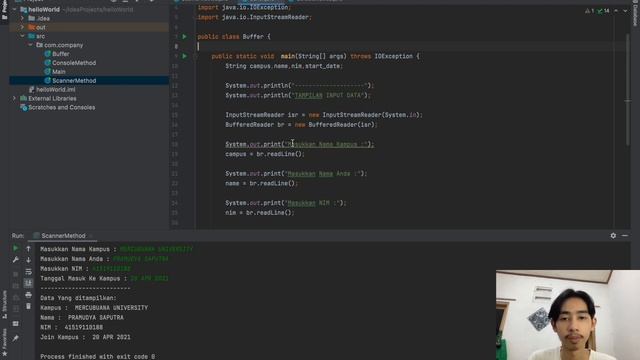The image size is (640, 360).
Task: Select Main class in project tree
Action: [59, 72]
